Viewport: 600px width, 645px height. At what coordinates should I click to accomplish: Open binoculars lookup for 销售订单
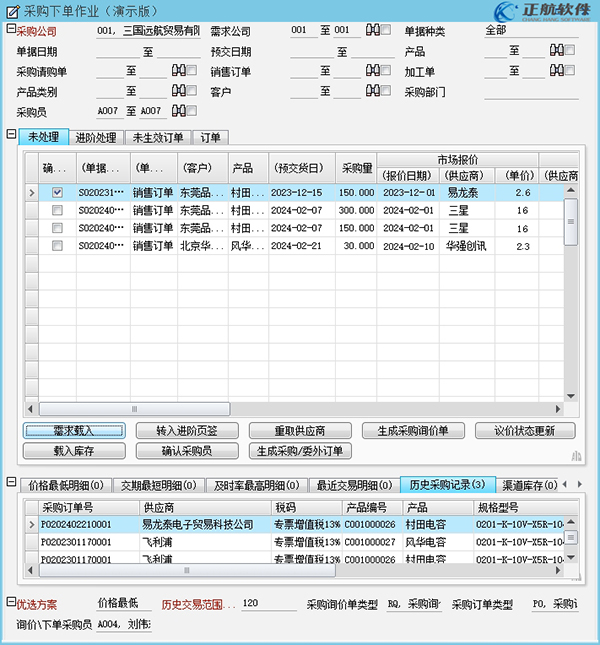pos(373,70)
